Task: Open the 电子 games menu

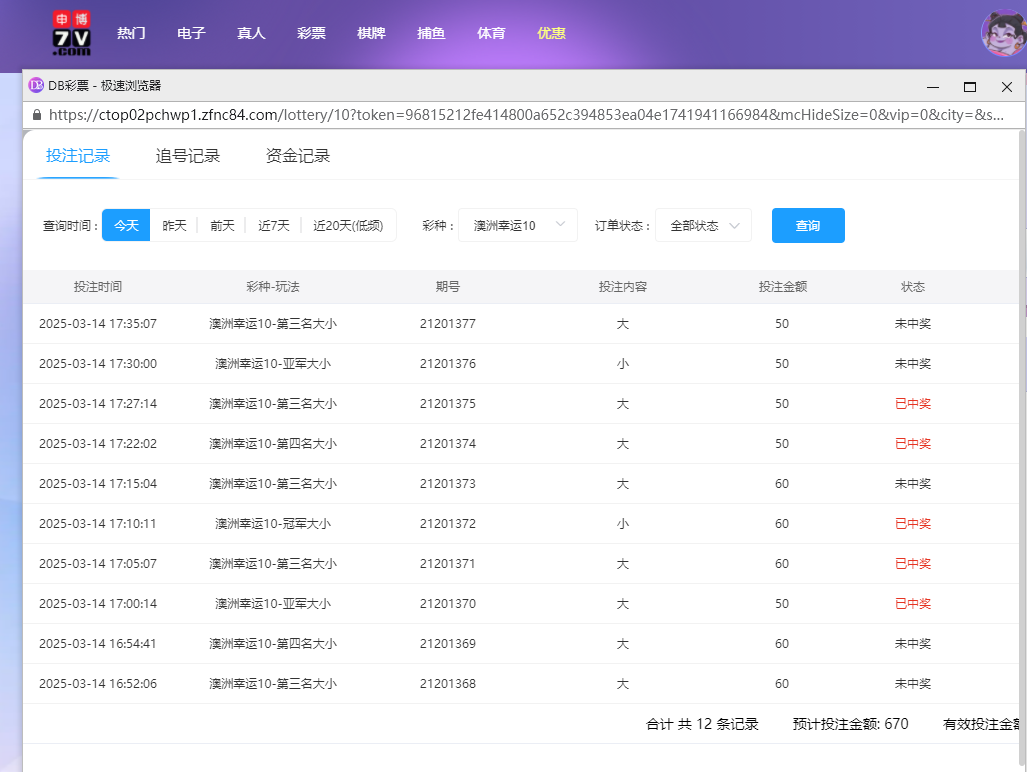Action: click(x=191, y=33)
